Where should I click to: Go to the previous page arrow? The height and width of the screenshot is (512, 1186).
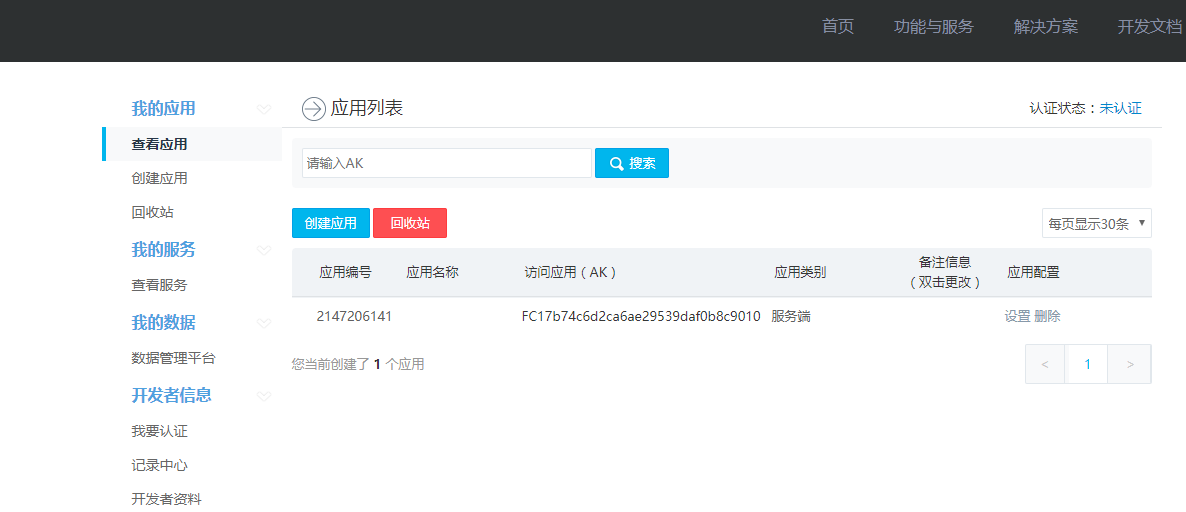click(1045, 364)
